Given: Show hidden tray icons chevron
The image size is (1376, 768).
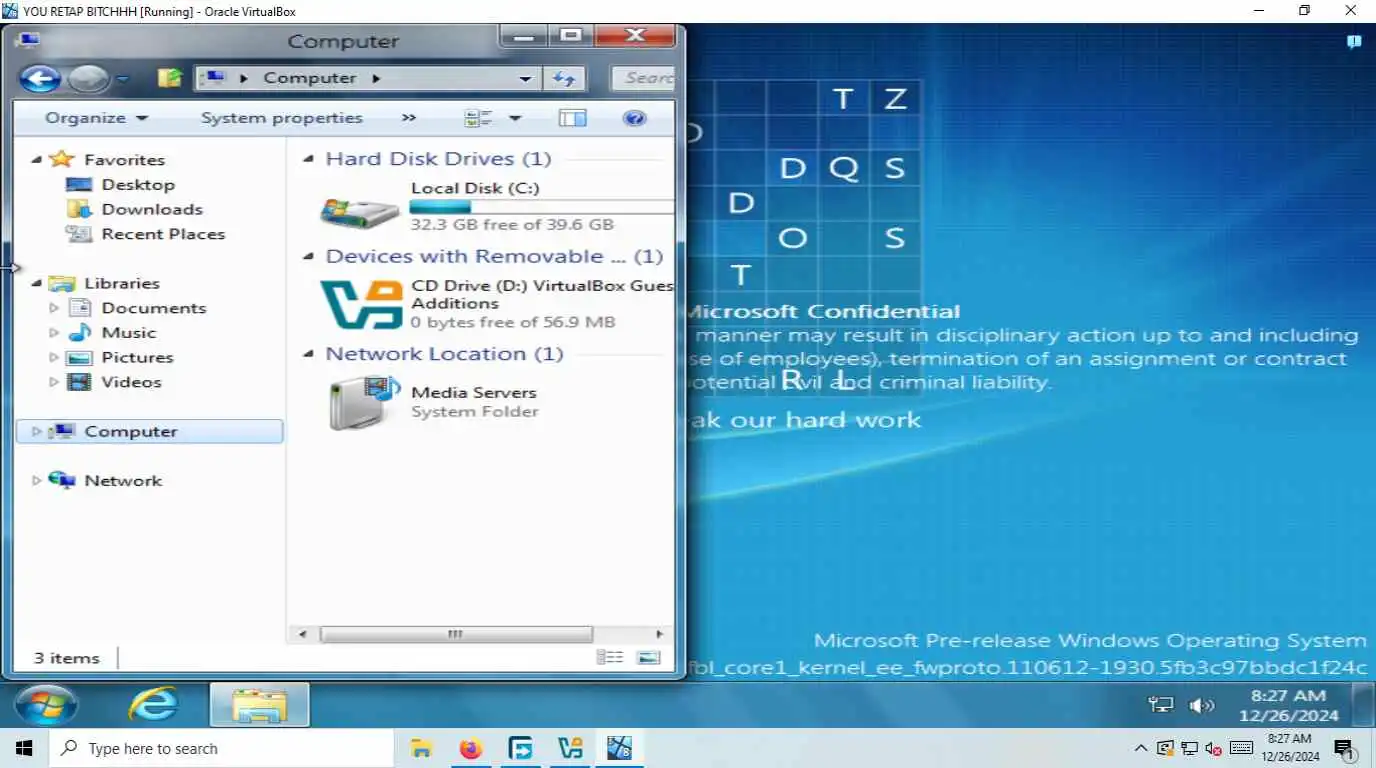Looking at the screenshot, I should point(1140,748).
